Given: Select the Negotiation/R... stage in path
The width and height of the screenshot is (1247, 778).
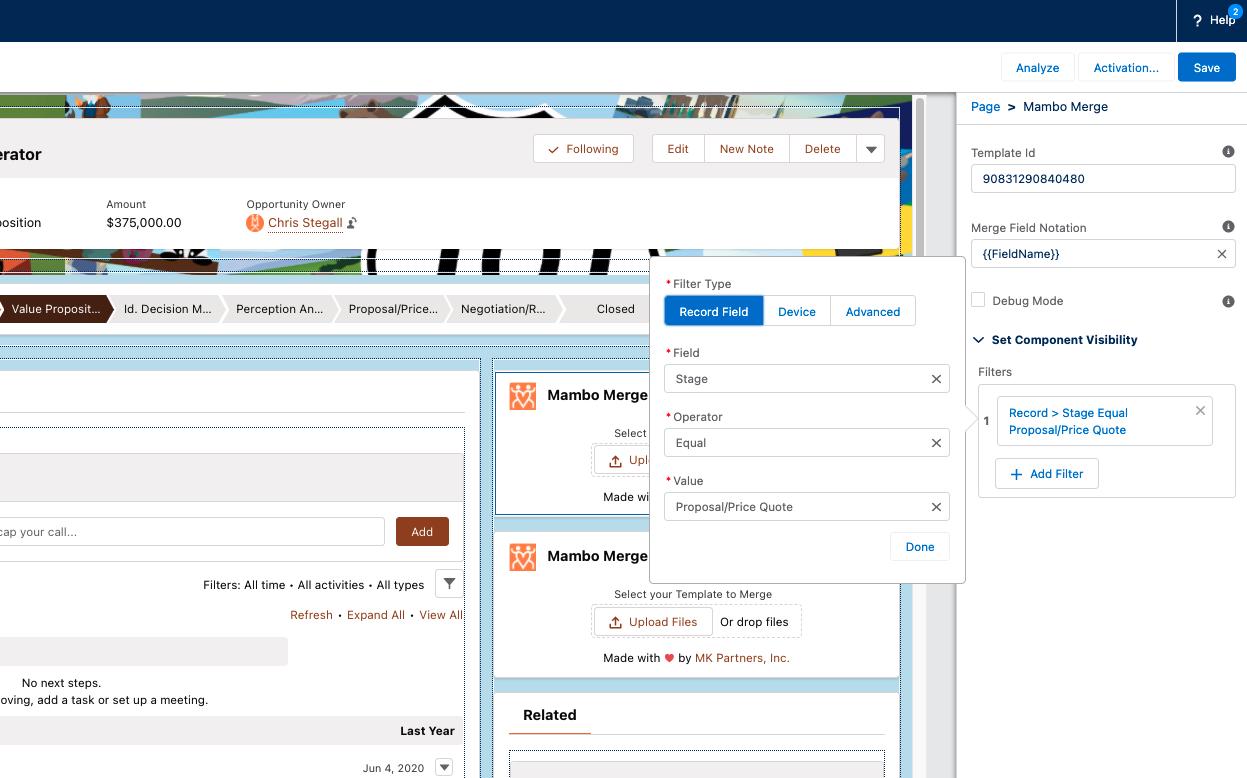Looking at the screenshot, I should (502, 309).
